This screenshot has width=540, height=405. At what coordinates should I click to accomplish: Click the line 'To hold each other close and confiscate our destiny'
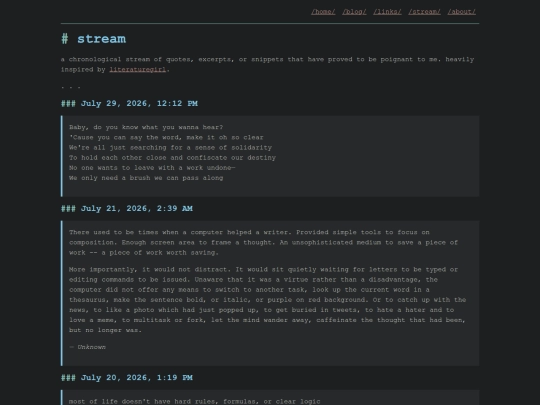172,158
